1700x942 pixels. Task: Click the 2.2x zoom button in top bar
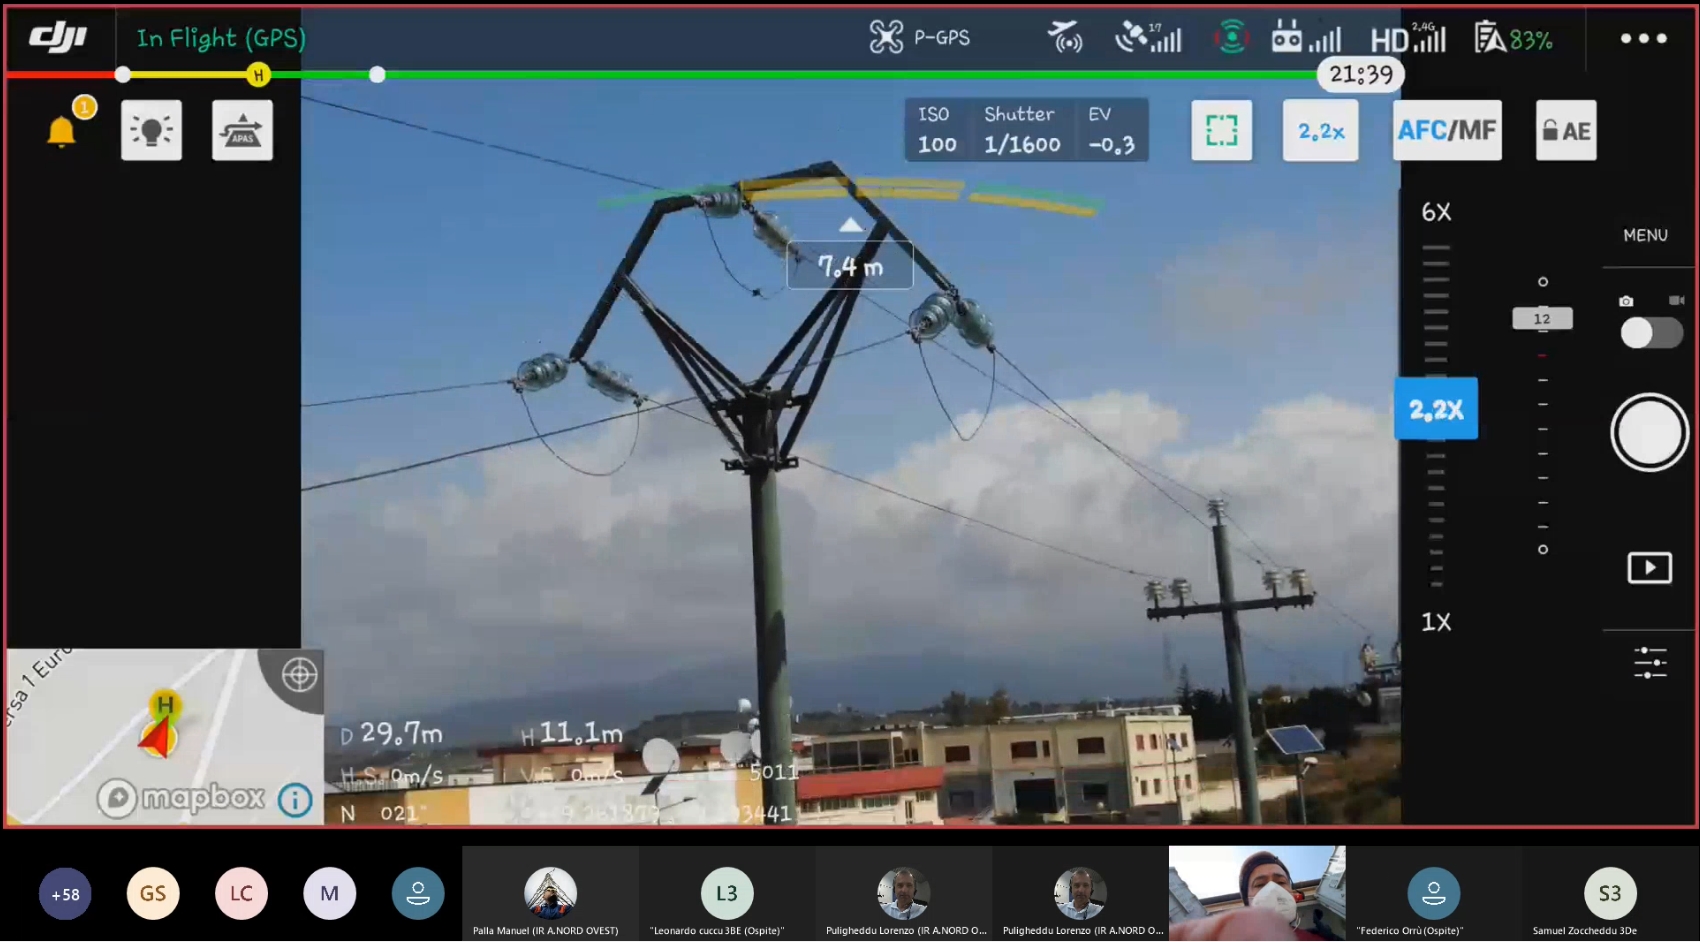[1320, 130]
